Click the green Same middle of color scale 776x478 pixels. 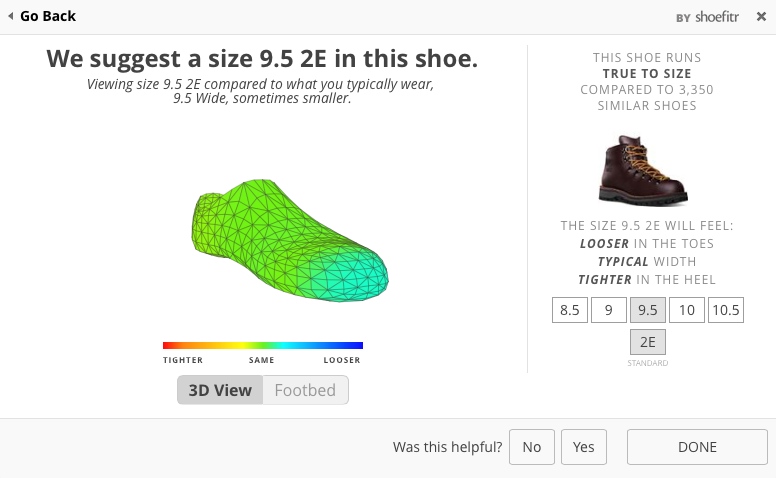(262, 345)
